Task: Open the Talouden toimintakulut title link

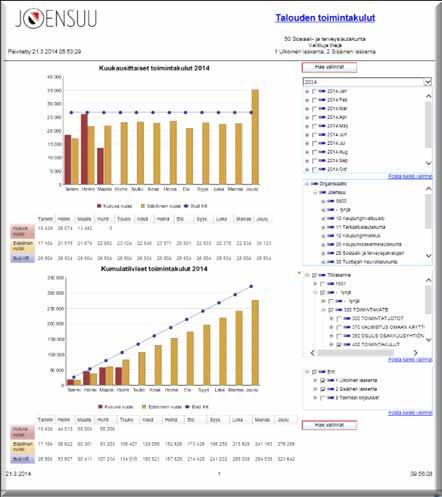Action: (325, 18)
